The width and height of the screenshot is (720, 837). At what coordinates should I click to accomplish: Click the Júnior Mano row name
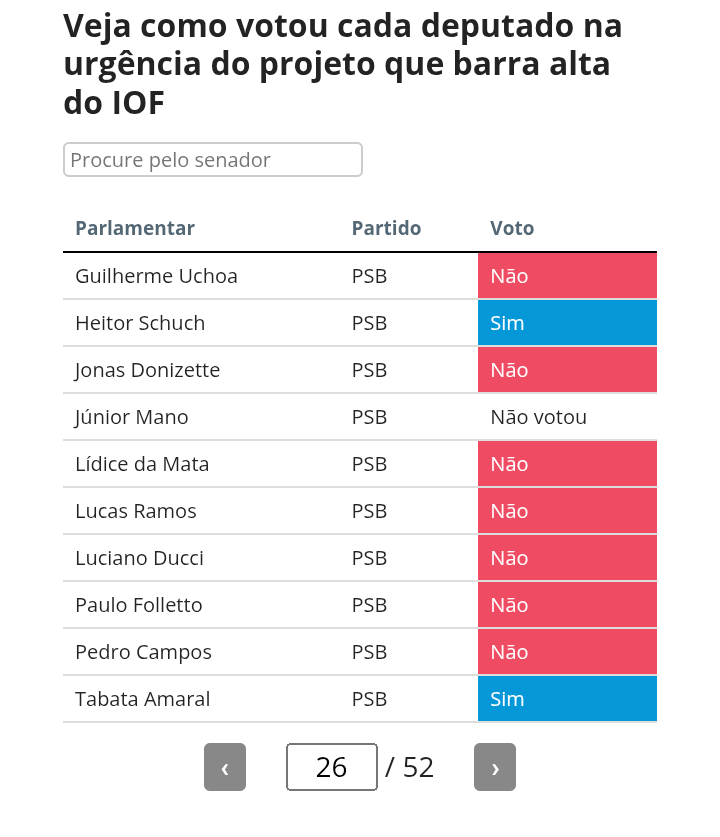132,417
